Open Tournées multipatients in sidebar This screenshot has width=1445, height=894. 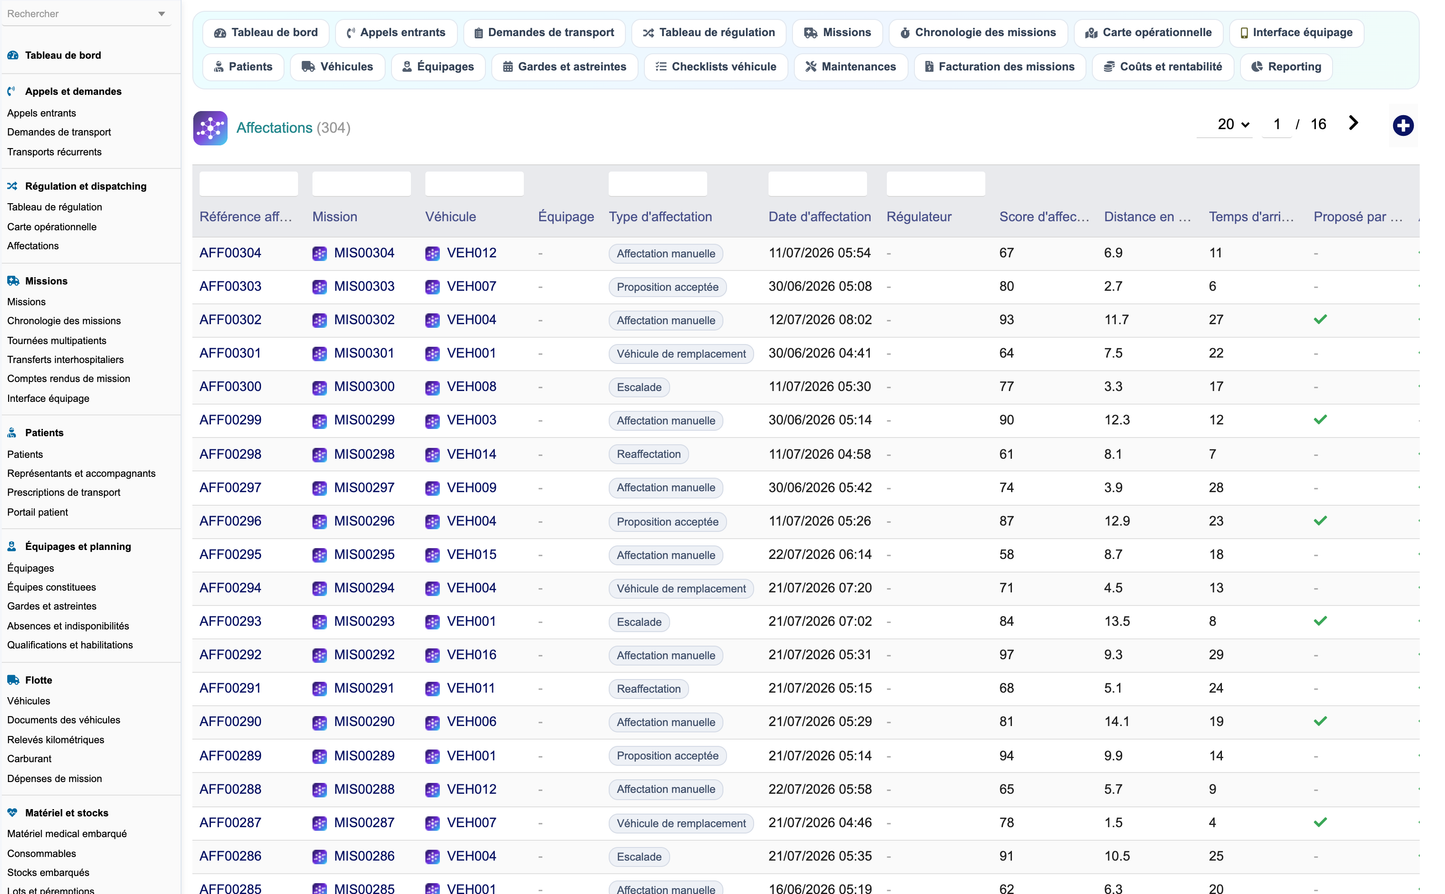pos(56,341)
